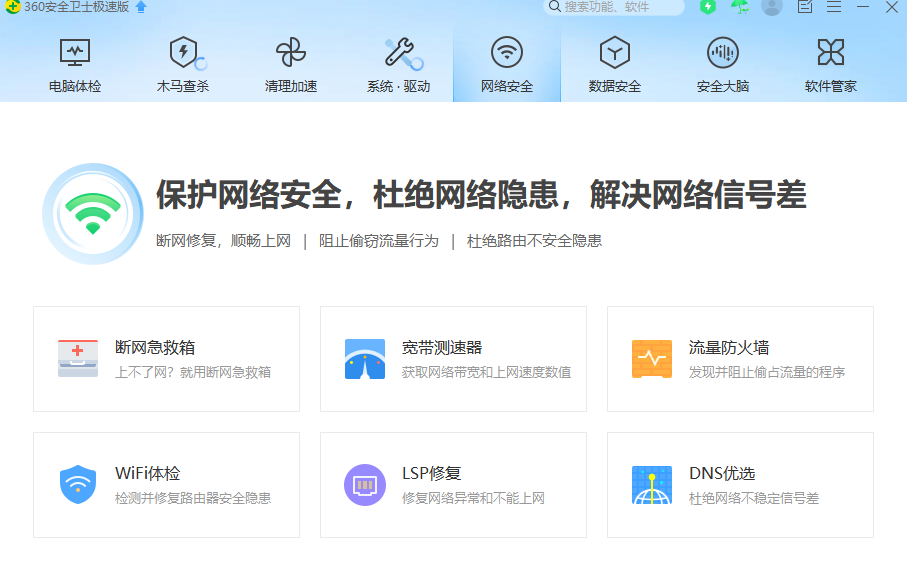This screenshot has width=907, height=563.
Task: Expand the hamburger main menu
Action: pyautogui.click(x=833, y=7)
